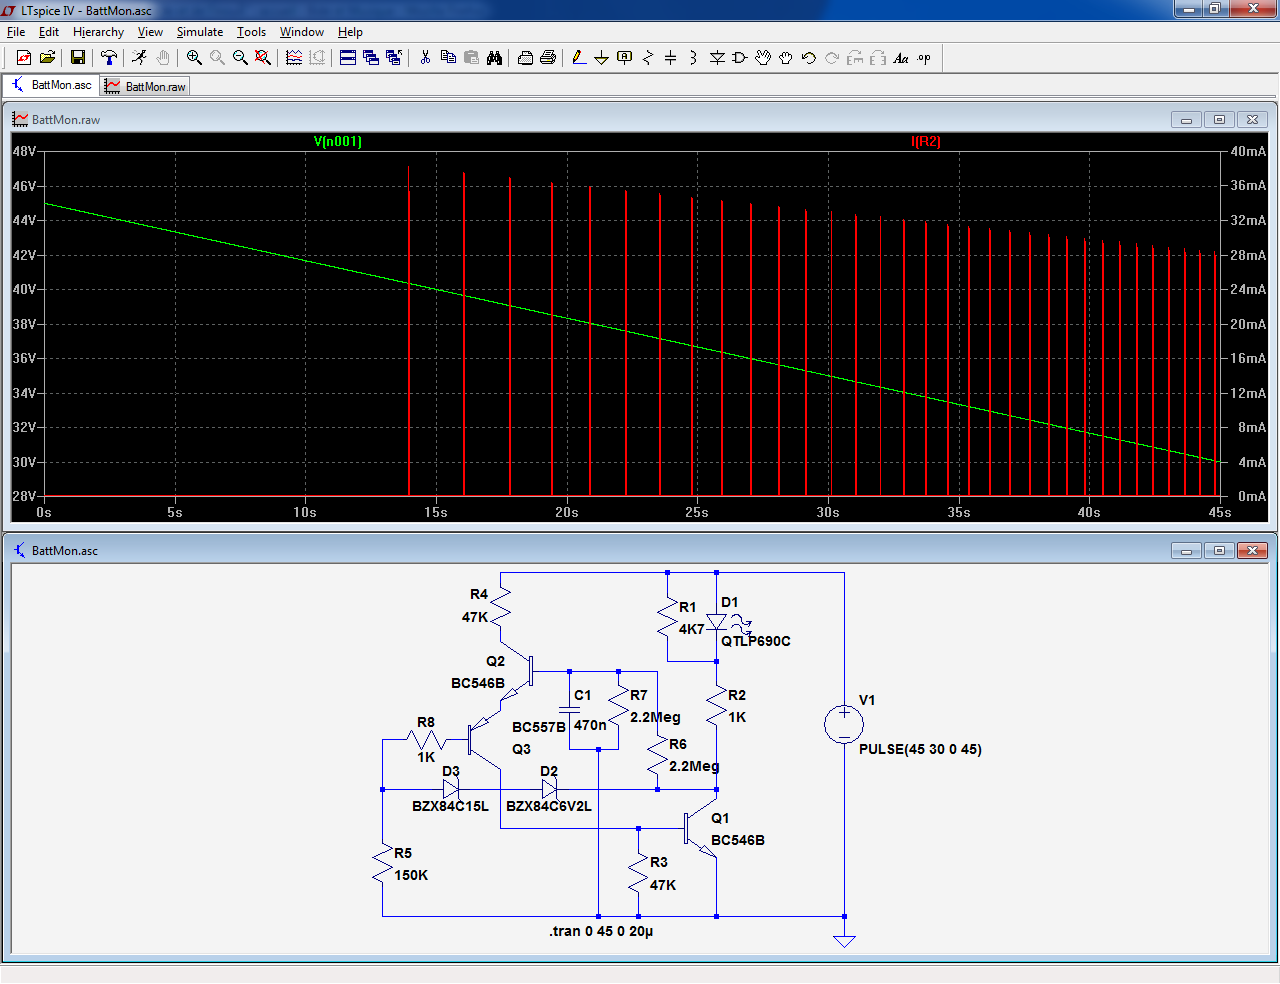Open the Edit menu

pyautogui.click(x=49, y=32)
